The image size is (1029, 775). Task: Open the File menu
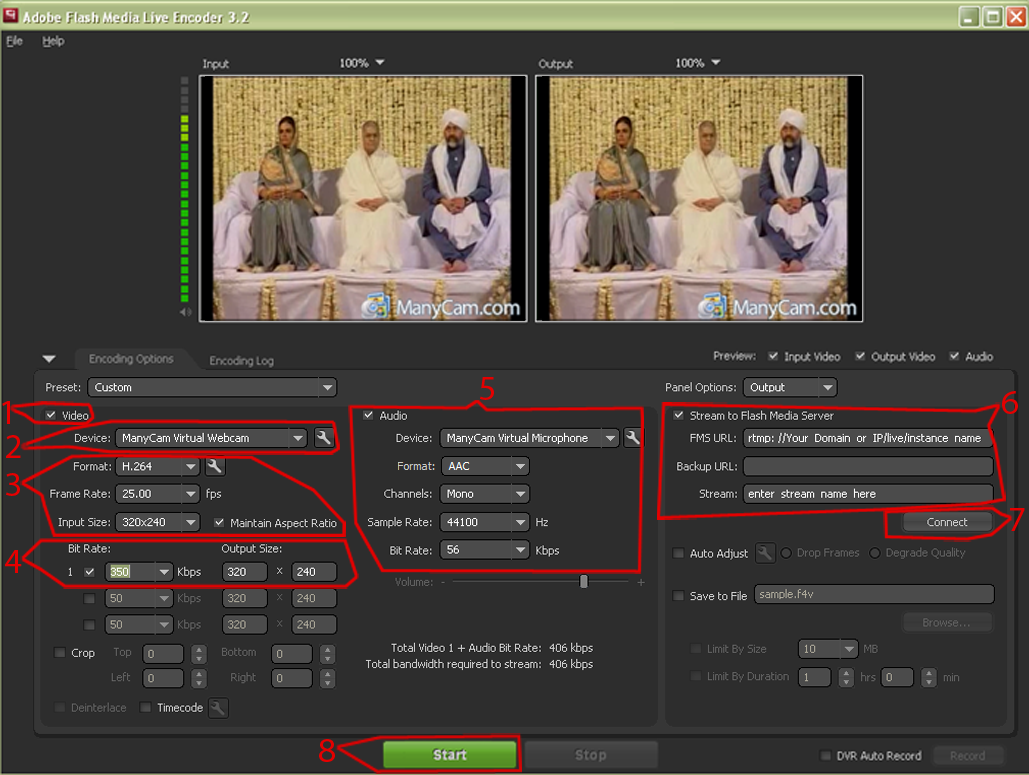tap(14, 41)
